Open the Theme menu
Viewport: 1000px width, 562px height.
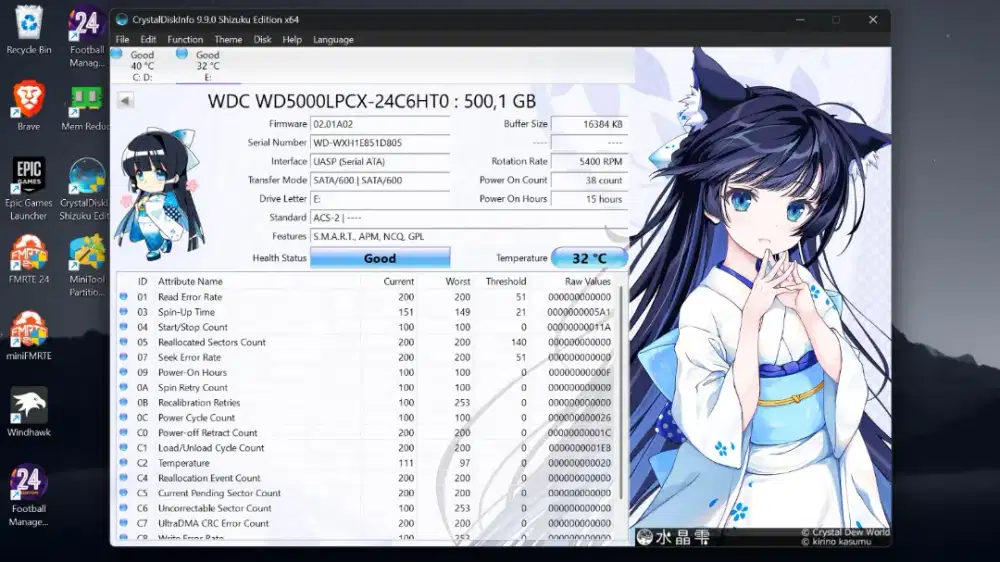pyautogui.click(x=228, y=40)
